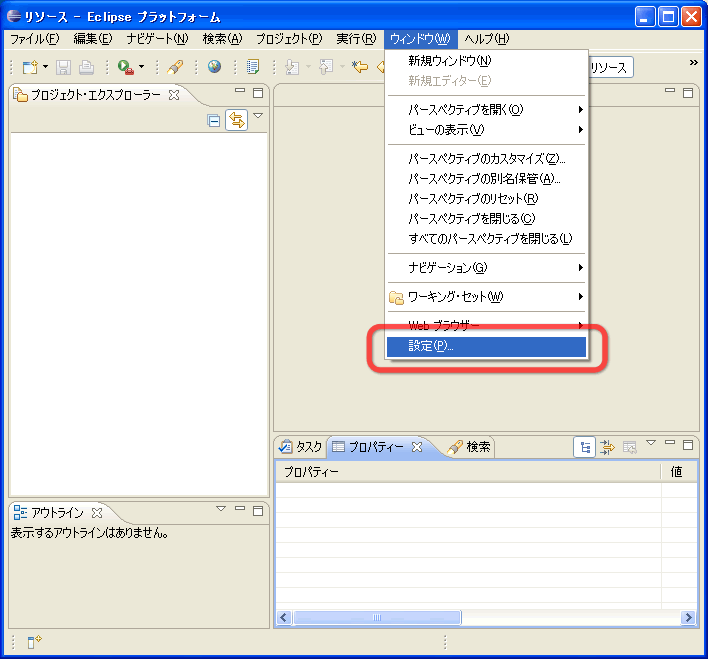
Task: Open the 検索(A) menu
Action: tap(222, 39)
